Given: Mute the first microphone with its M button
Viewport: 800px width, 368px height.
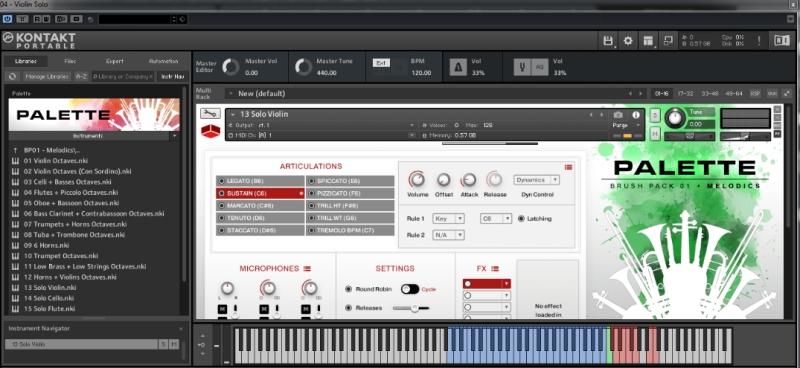Looking at the screenshot, I should click(222, 309).
